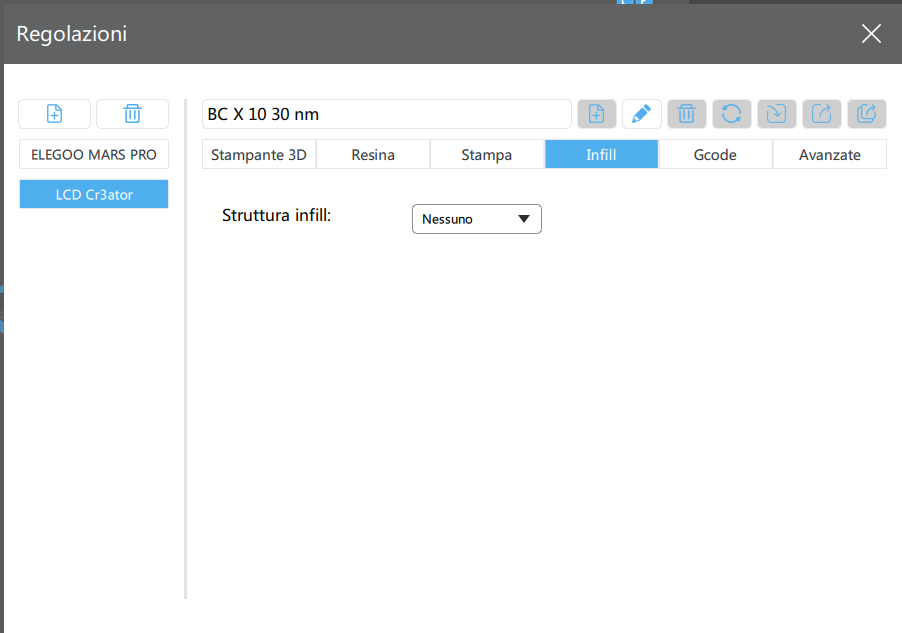Click the pencil rename profile icon
Viewport: 902px width, 633px height.
pos(641,114)
